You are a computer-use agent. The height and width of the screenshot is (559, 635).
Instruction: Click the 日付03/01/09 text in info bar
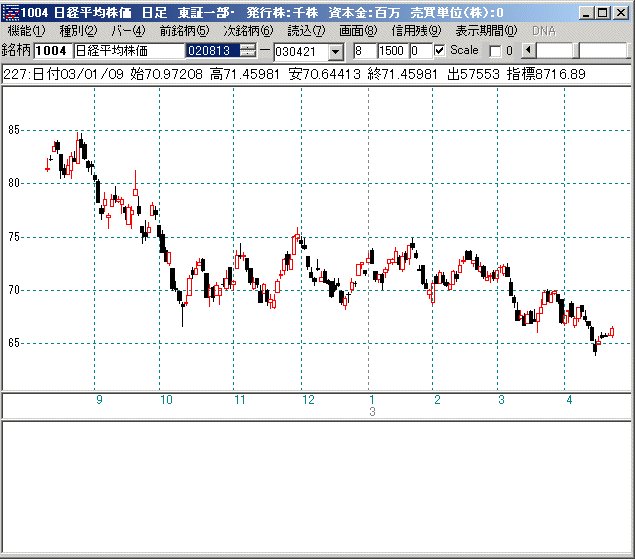(78, 74)
